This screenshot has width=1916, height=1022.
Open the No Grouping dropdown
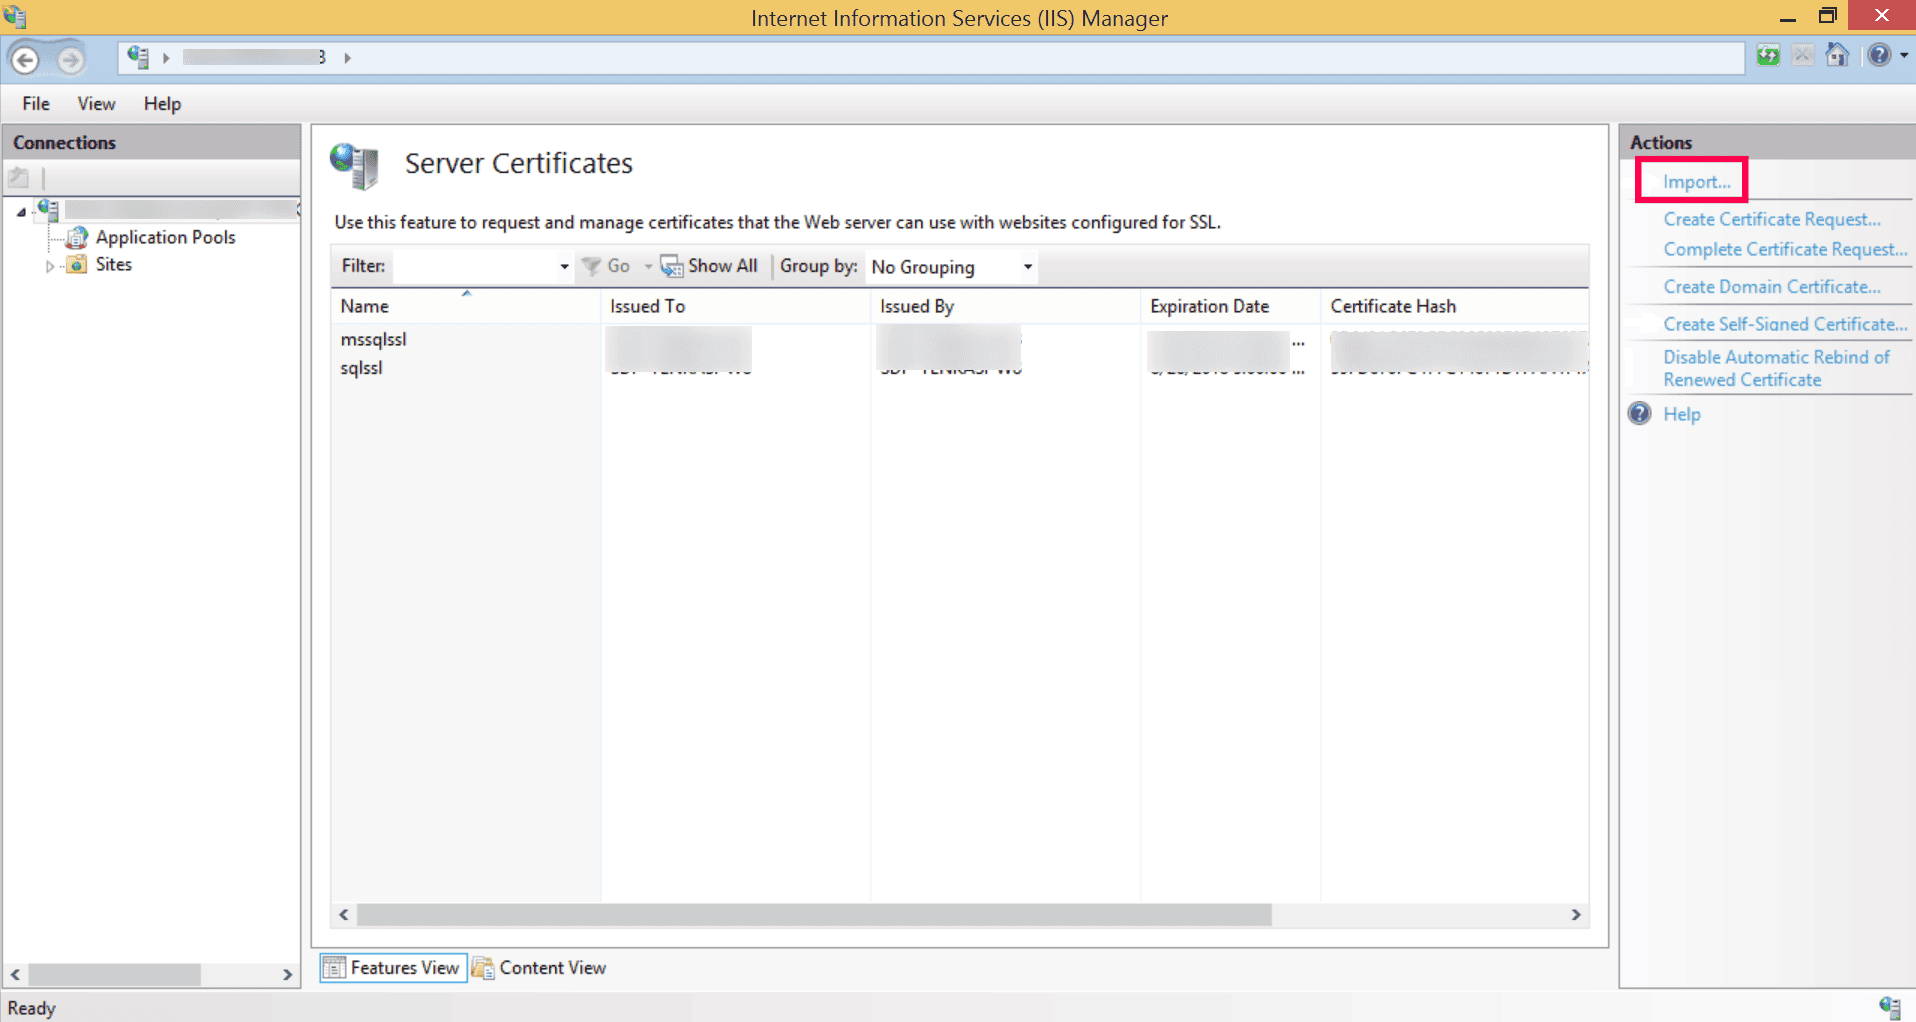pos(1028,267)
